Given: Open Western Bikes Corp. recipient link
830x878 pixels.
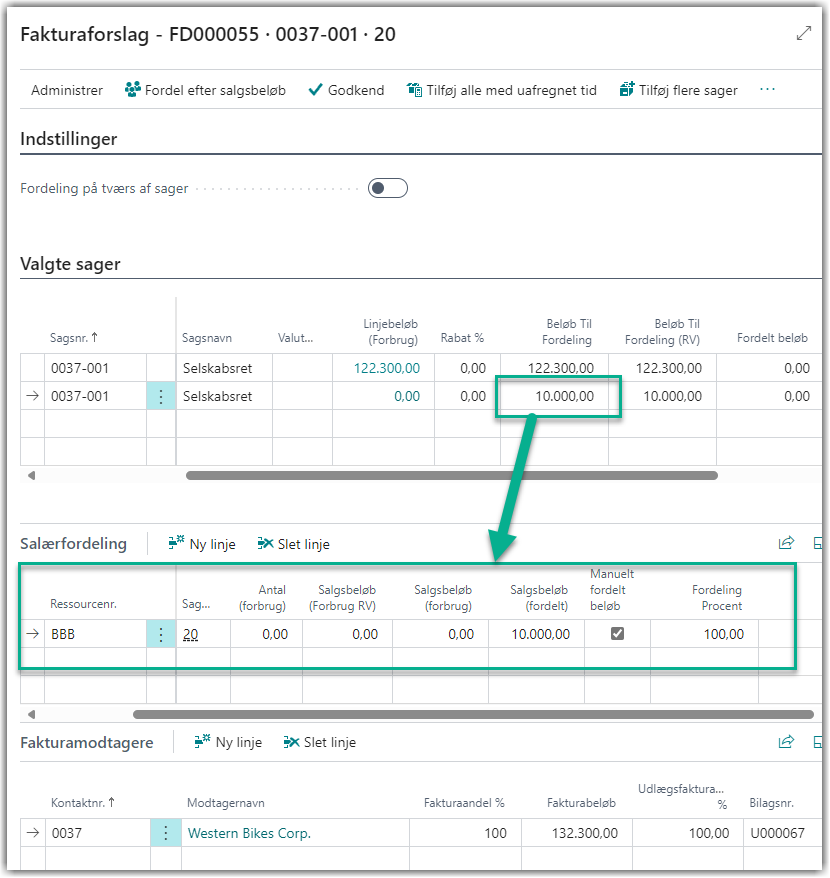Looking at the screenshot, I should 249,833.
